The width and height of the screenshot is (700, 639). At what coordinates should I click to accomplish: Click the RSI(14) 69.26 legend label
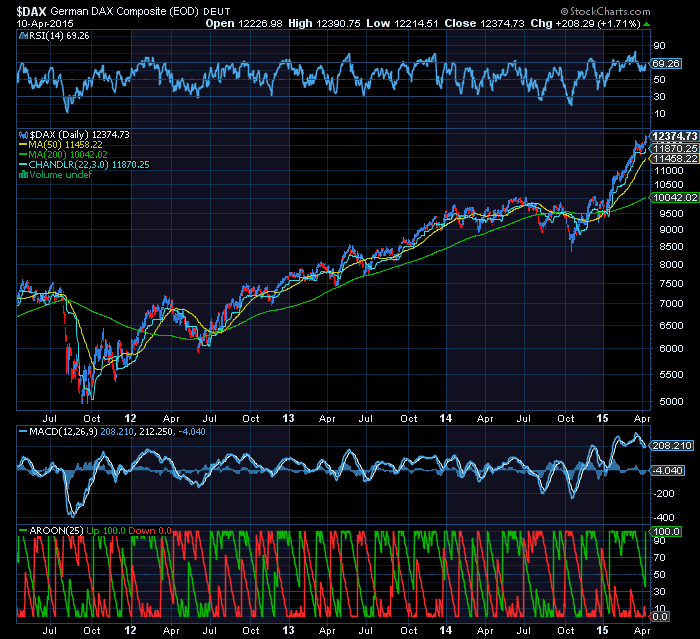(59, 36)
